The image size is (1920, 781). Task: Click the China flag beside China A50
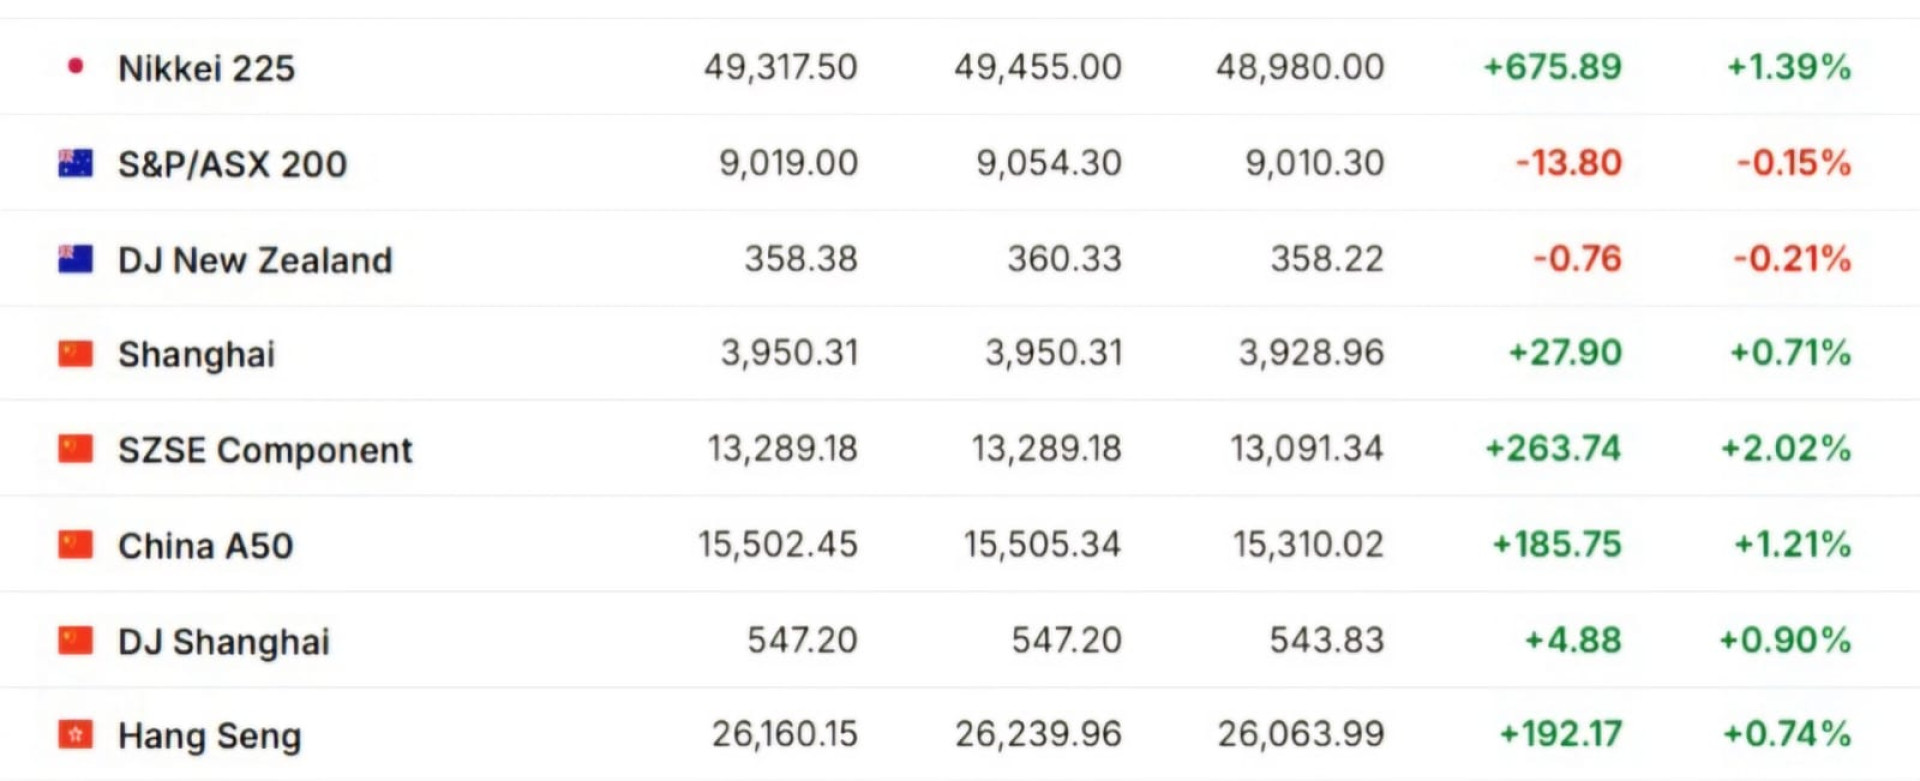[x=75, y=545]
